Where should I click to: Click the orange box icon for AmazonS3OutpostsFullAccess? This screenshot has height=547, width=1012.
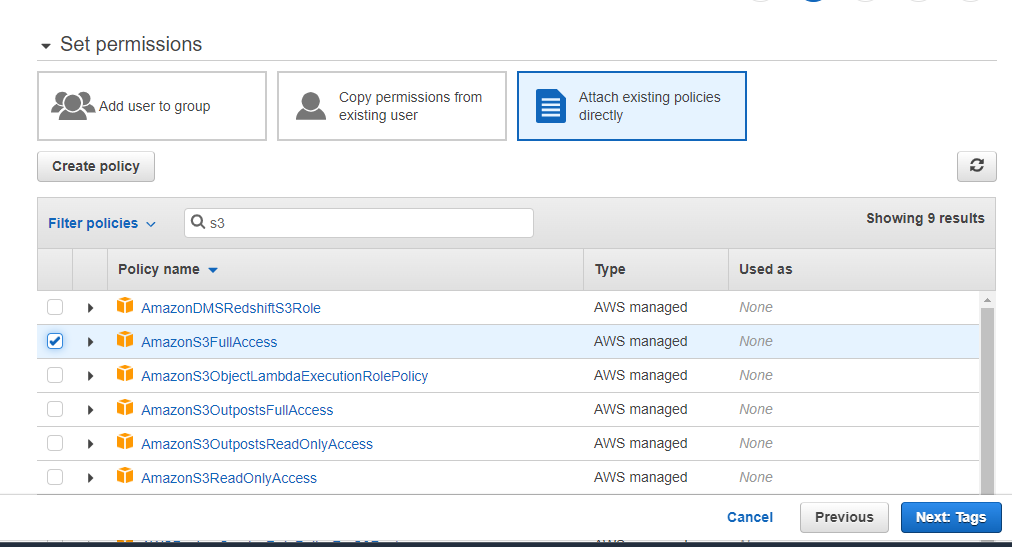[125, 408]
